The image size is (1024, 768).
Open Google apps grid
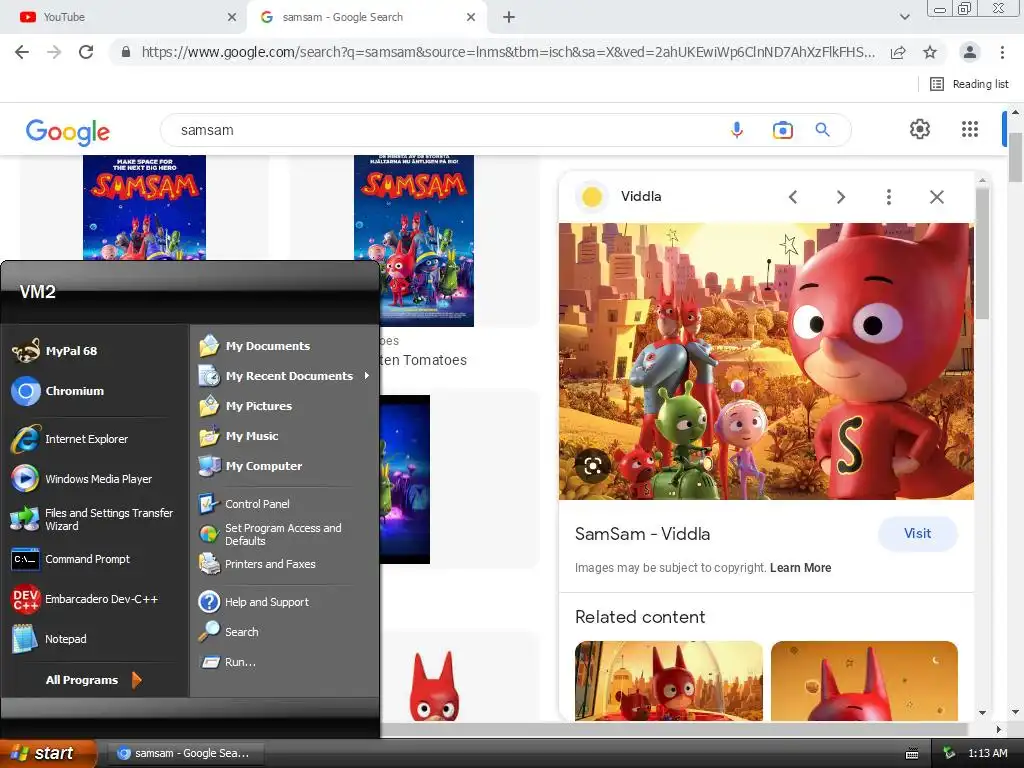(x=970, y=129)
